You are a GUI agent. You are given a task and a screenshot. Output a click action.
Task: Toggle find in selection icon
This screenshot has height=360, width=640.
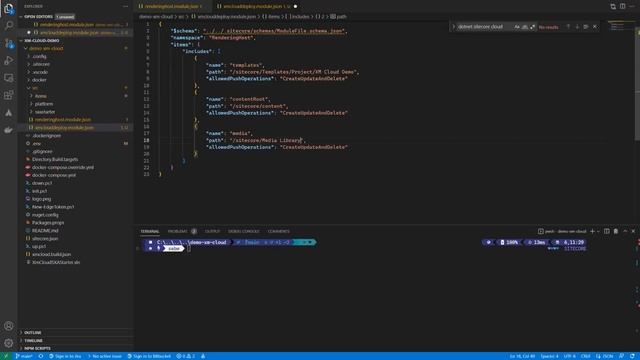coord(586,27)
